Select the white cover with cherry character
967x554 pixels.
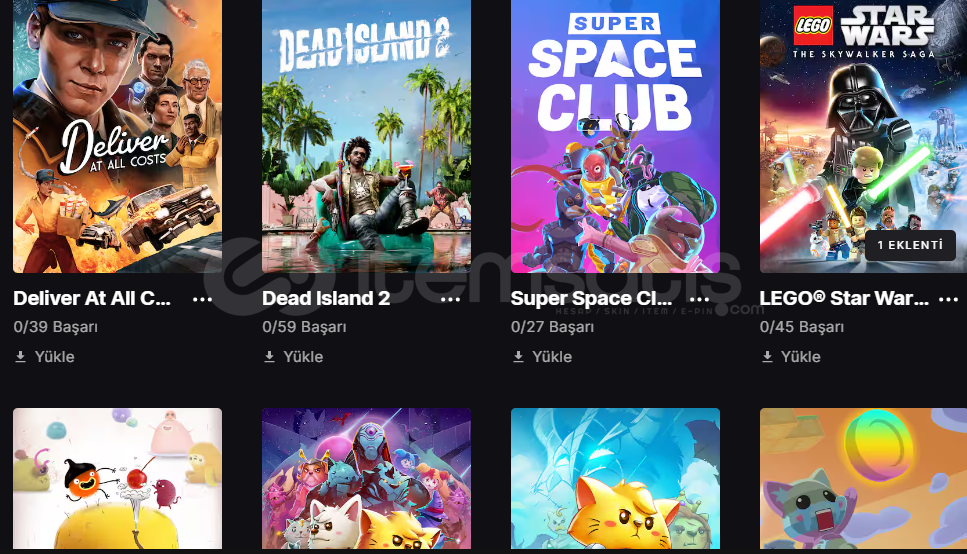(117, 479)
